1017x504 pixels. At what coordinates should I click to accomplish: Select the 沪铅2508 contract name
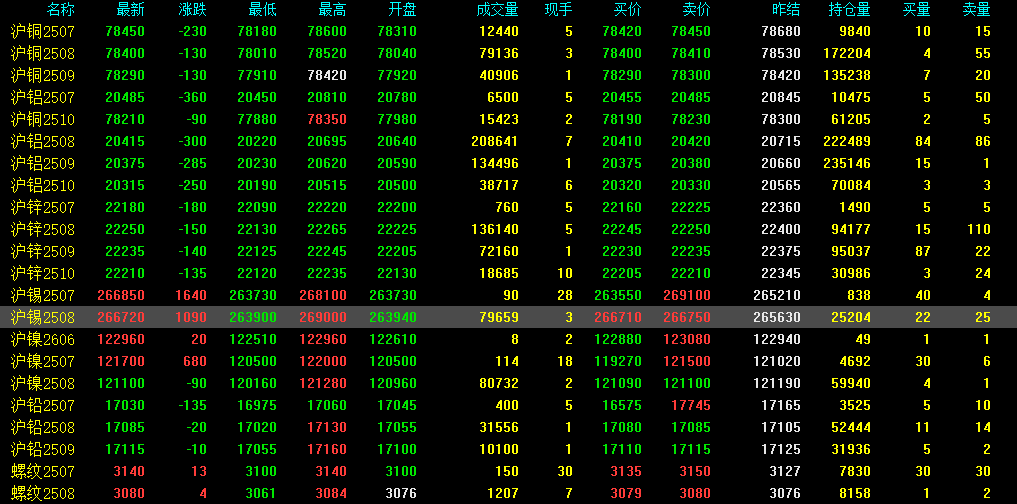tap(43, 427)
